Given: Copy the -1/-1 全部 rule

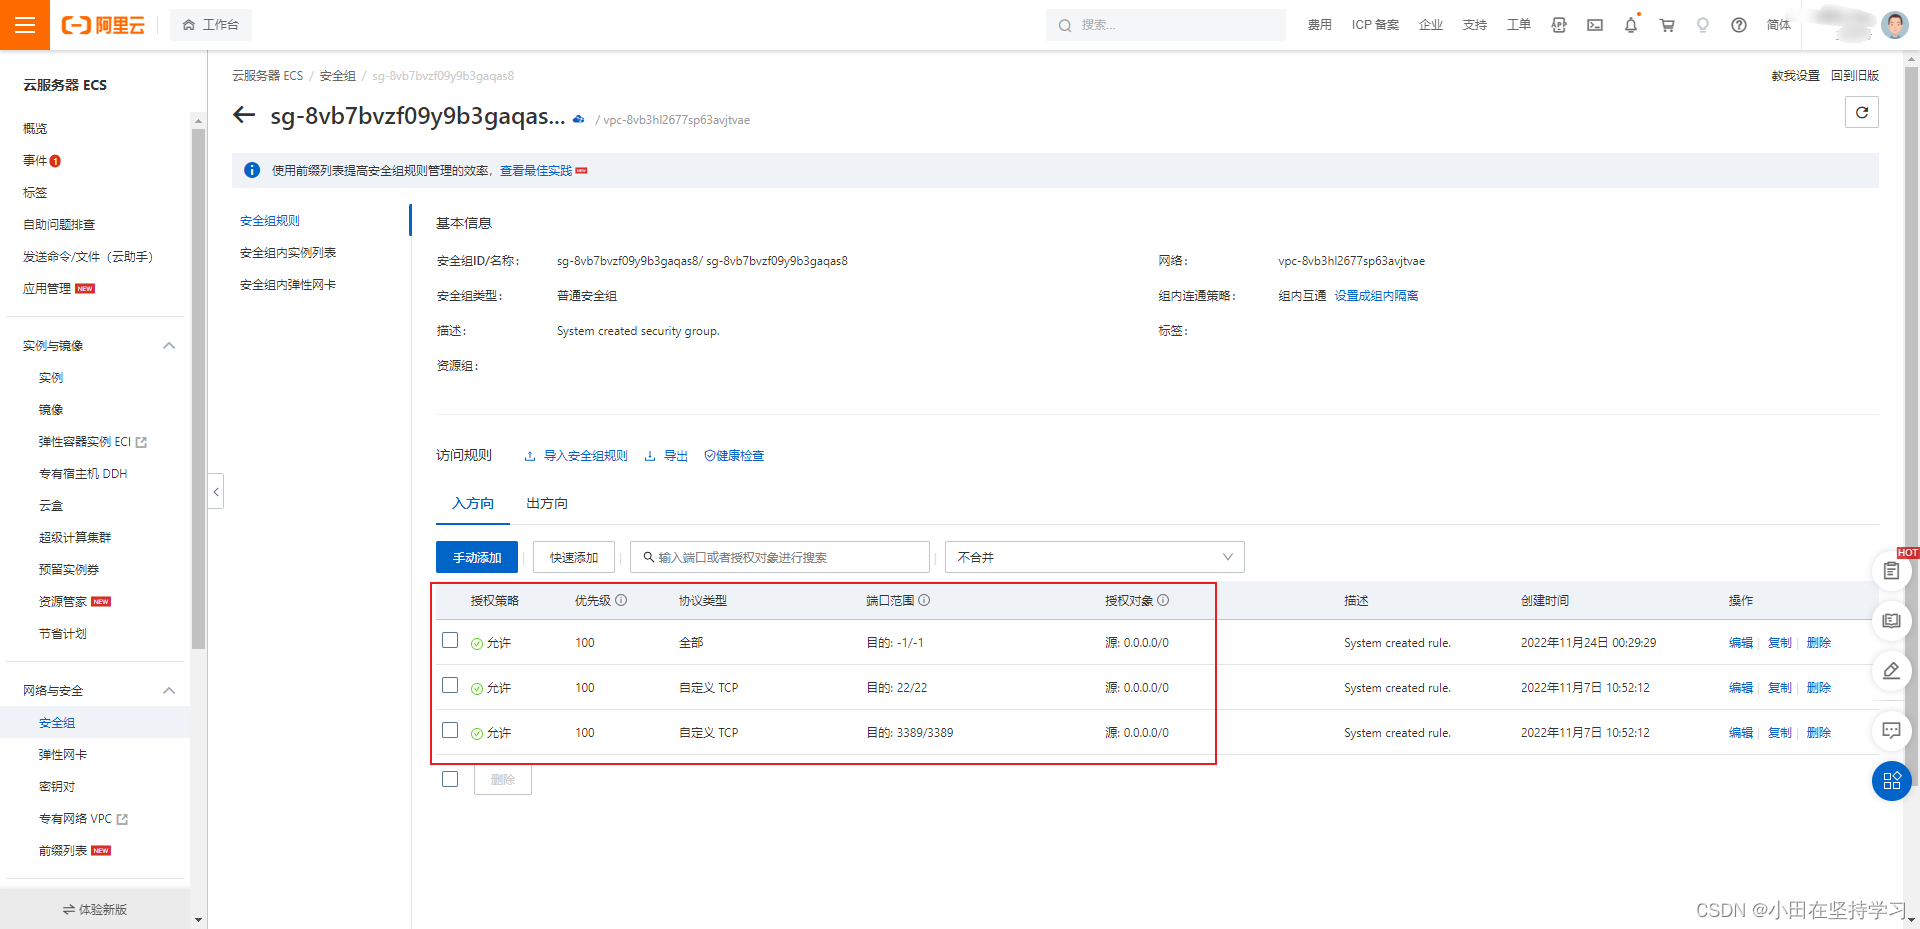Looking at the screenshot, I should tap(1780, 643).
